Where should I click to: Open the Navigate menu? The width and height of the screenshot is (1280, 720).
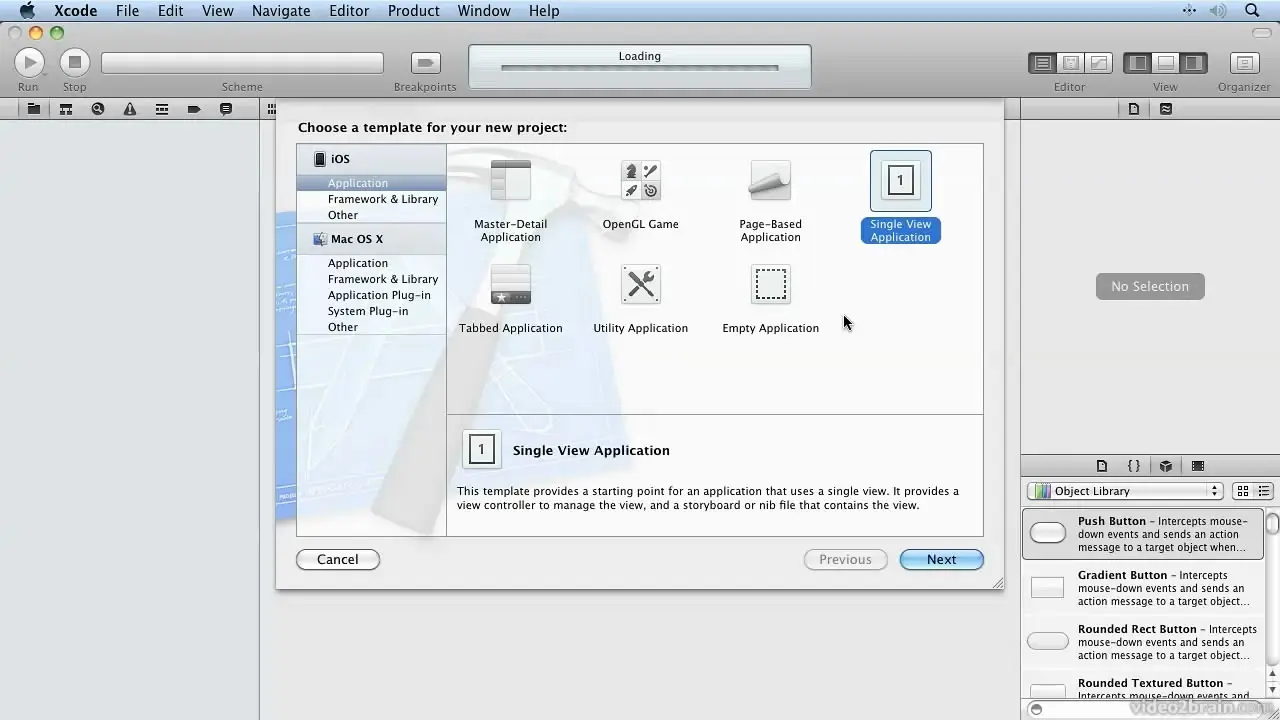[281, 11]
